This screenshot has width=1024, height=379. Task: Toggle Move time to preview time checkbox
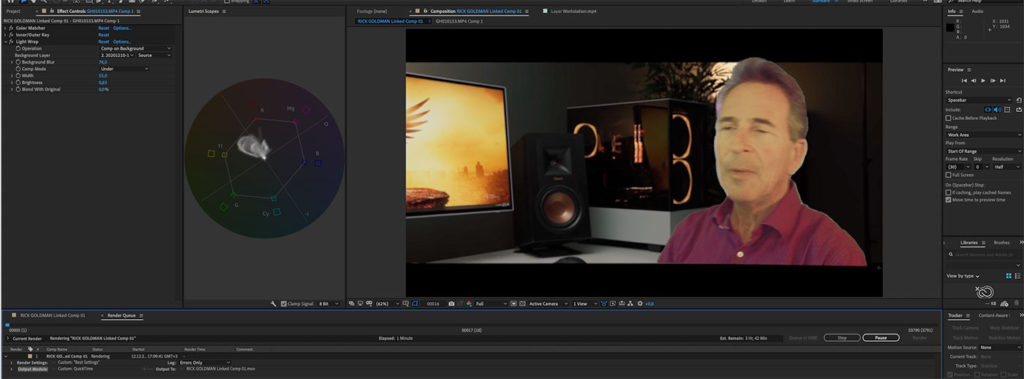pos(948,200)
